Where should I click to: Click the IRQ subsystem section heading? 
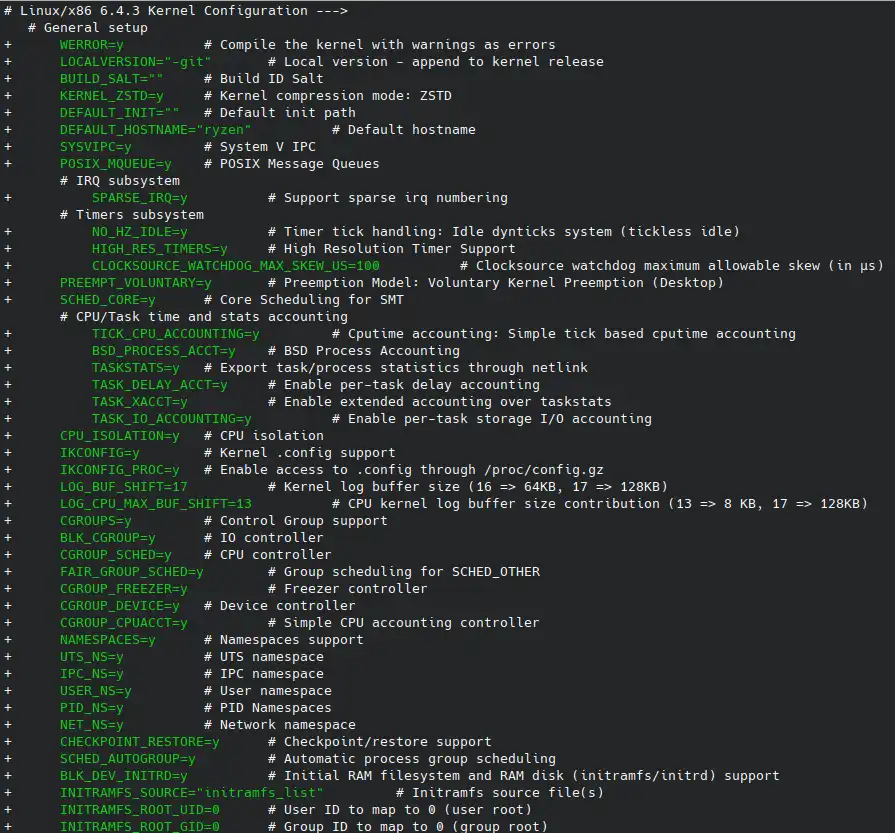127,181
